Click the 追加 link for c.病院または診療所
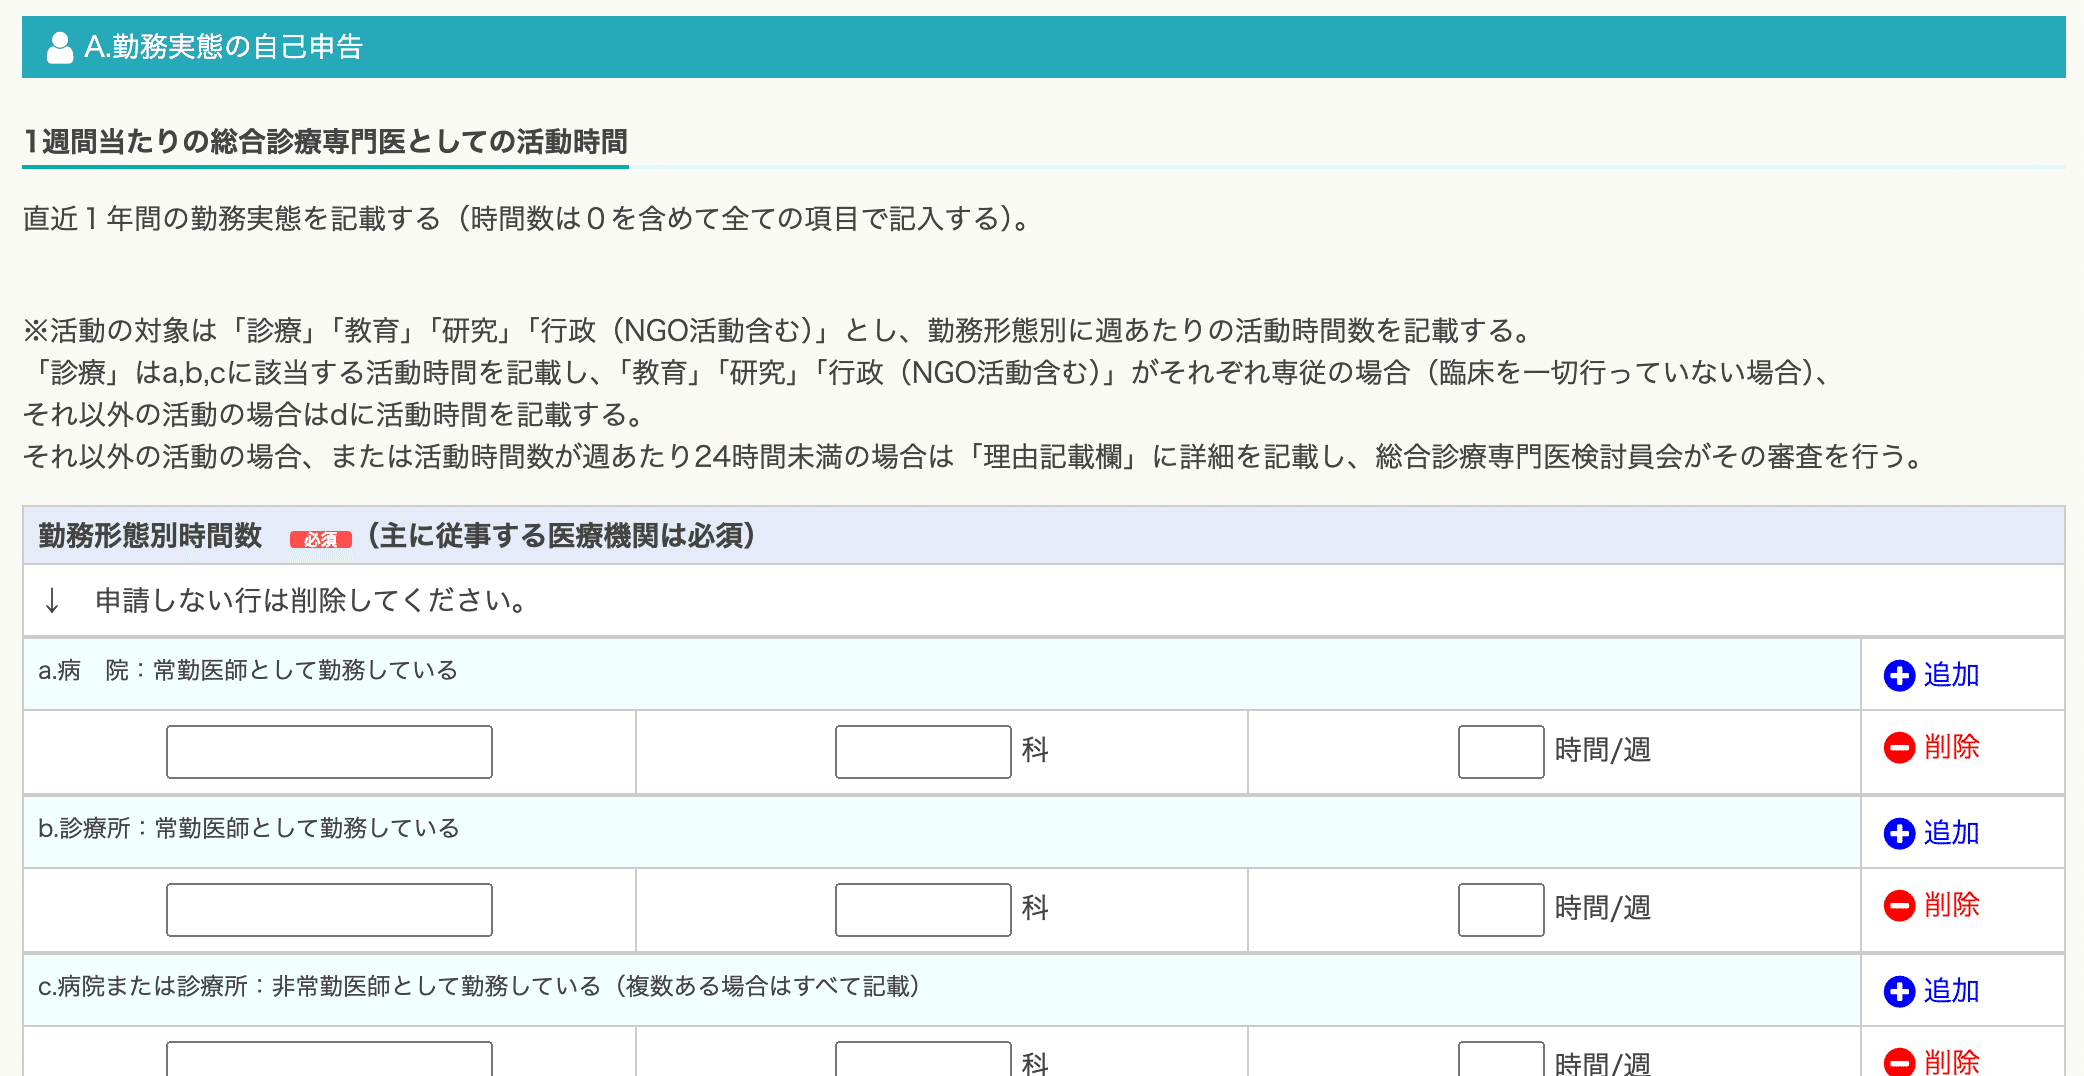Viewport: 2084px width, 1076px height. point(1951,991)
